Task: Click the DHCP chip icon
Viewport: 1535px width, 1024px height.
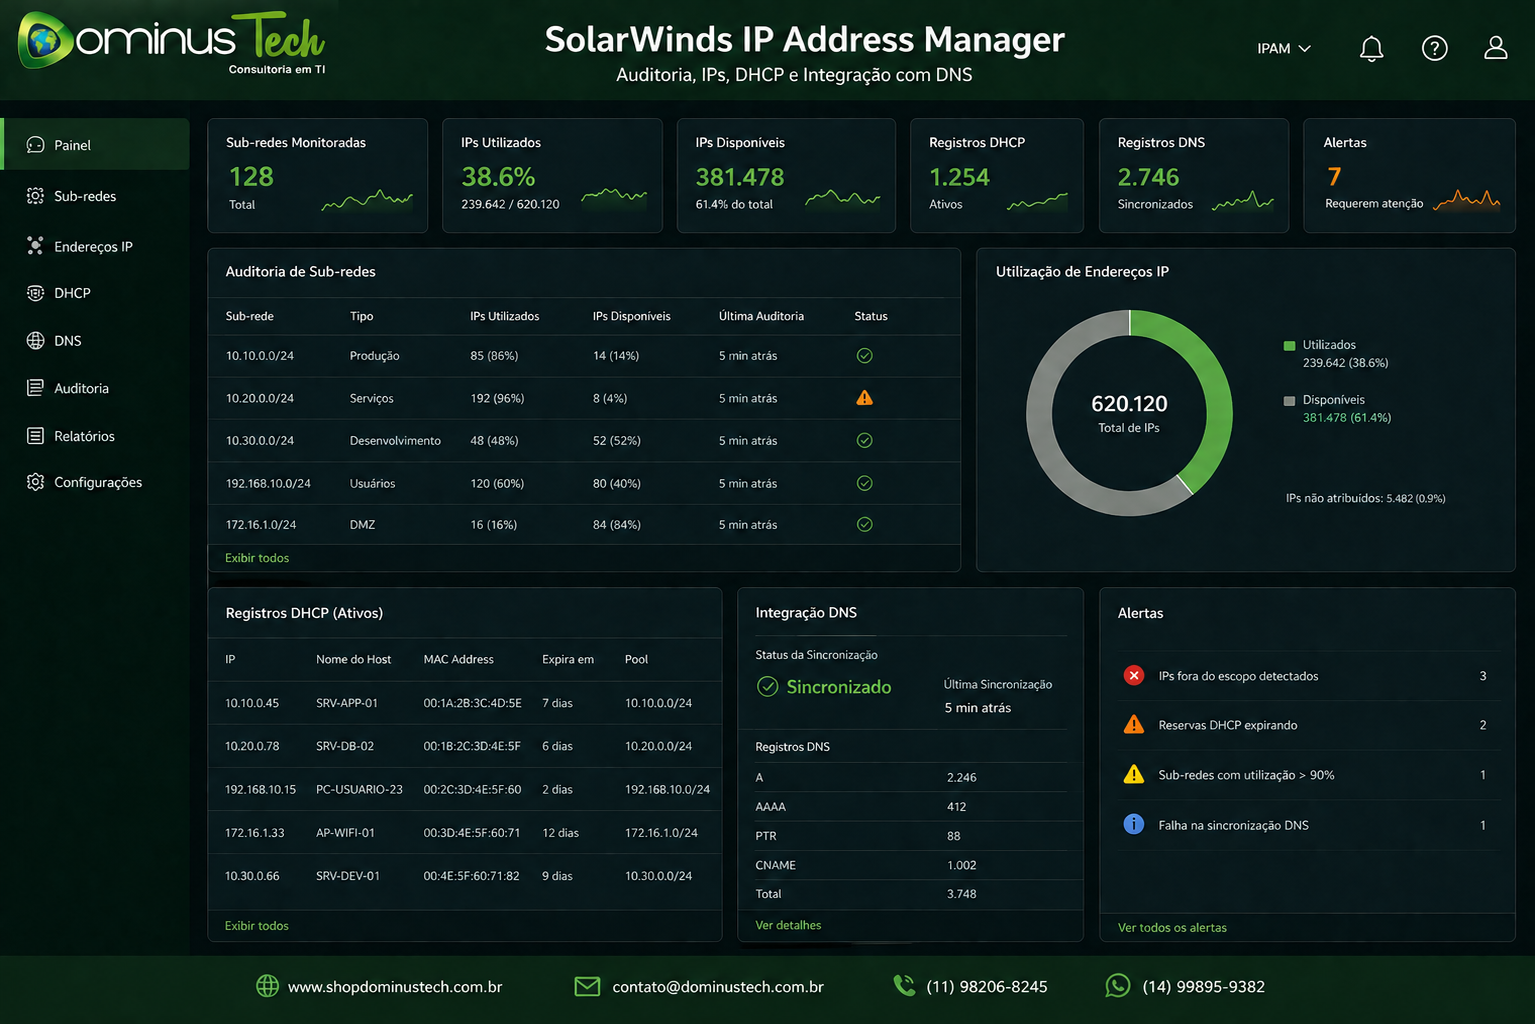Action: 35,293
